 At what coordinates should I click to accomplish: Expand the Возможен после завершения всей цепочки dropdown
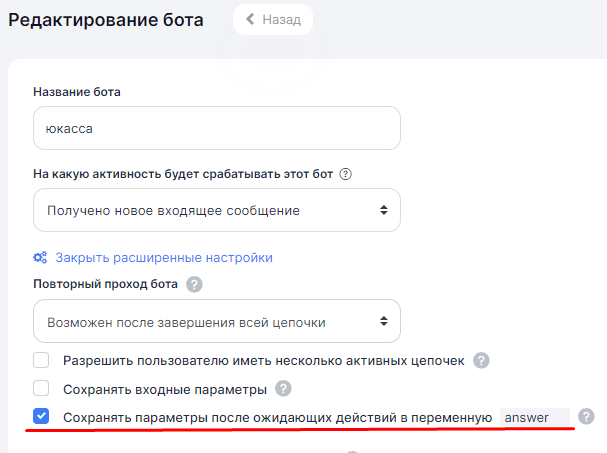[x=217, y=321]
